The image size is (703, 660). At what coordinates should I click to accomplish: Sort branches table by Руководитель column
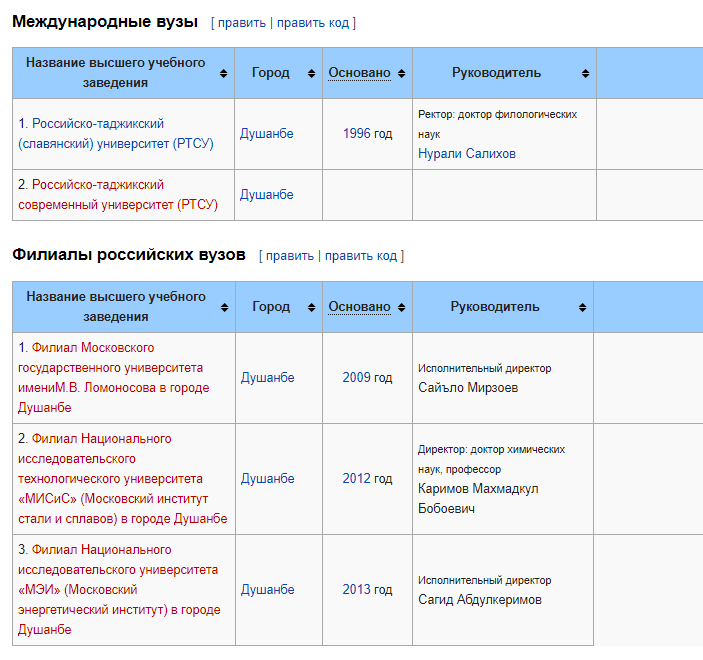[582, 308]
